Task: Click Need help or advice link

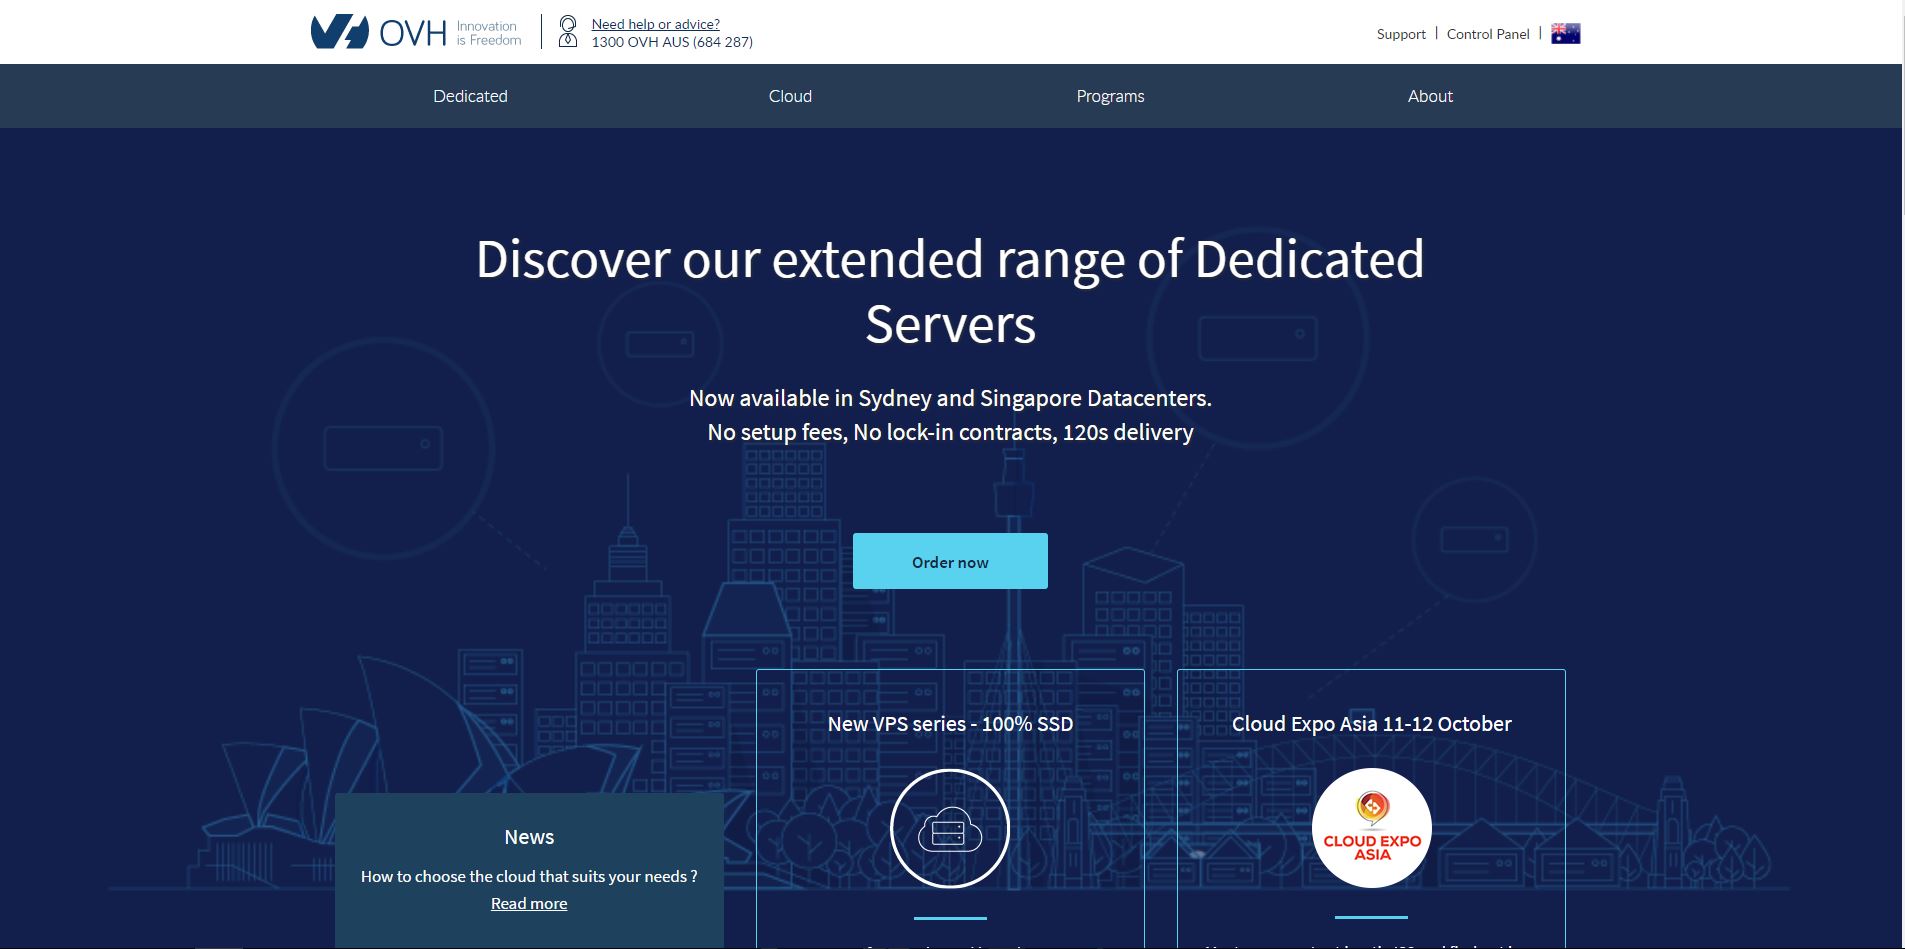Action: point(655,24)
